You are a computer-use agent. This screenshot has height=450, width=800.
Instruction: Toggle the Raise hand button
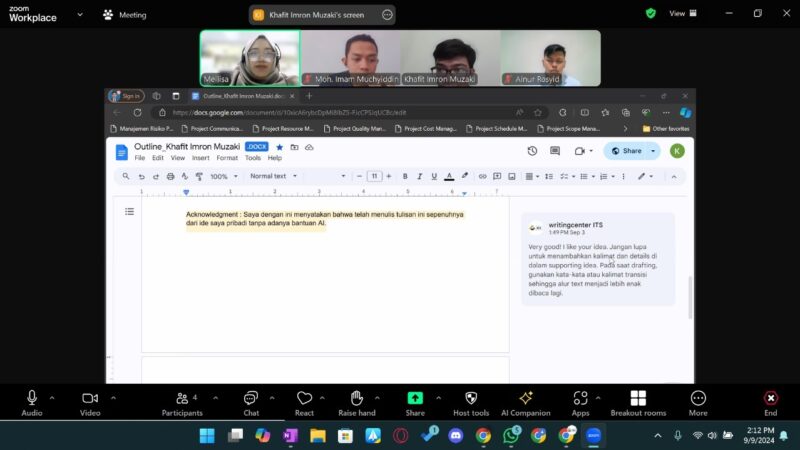click(x=356, y=398)
